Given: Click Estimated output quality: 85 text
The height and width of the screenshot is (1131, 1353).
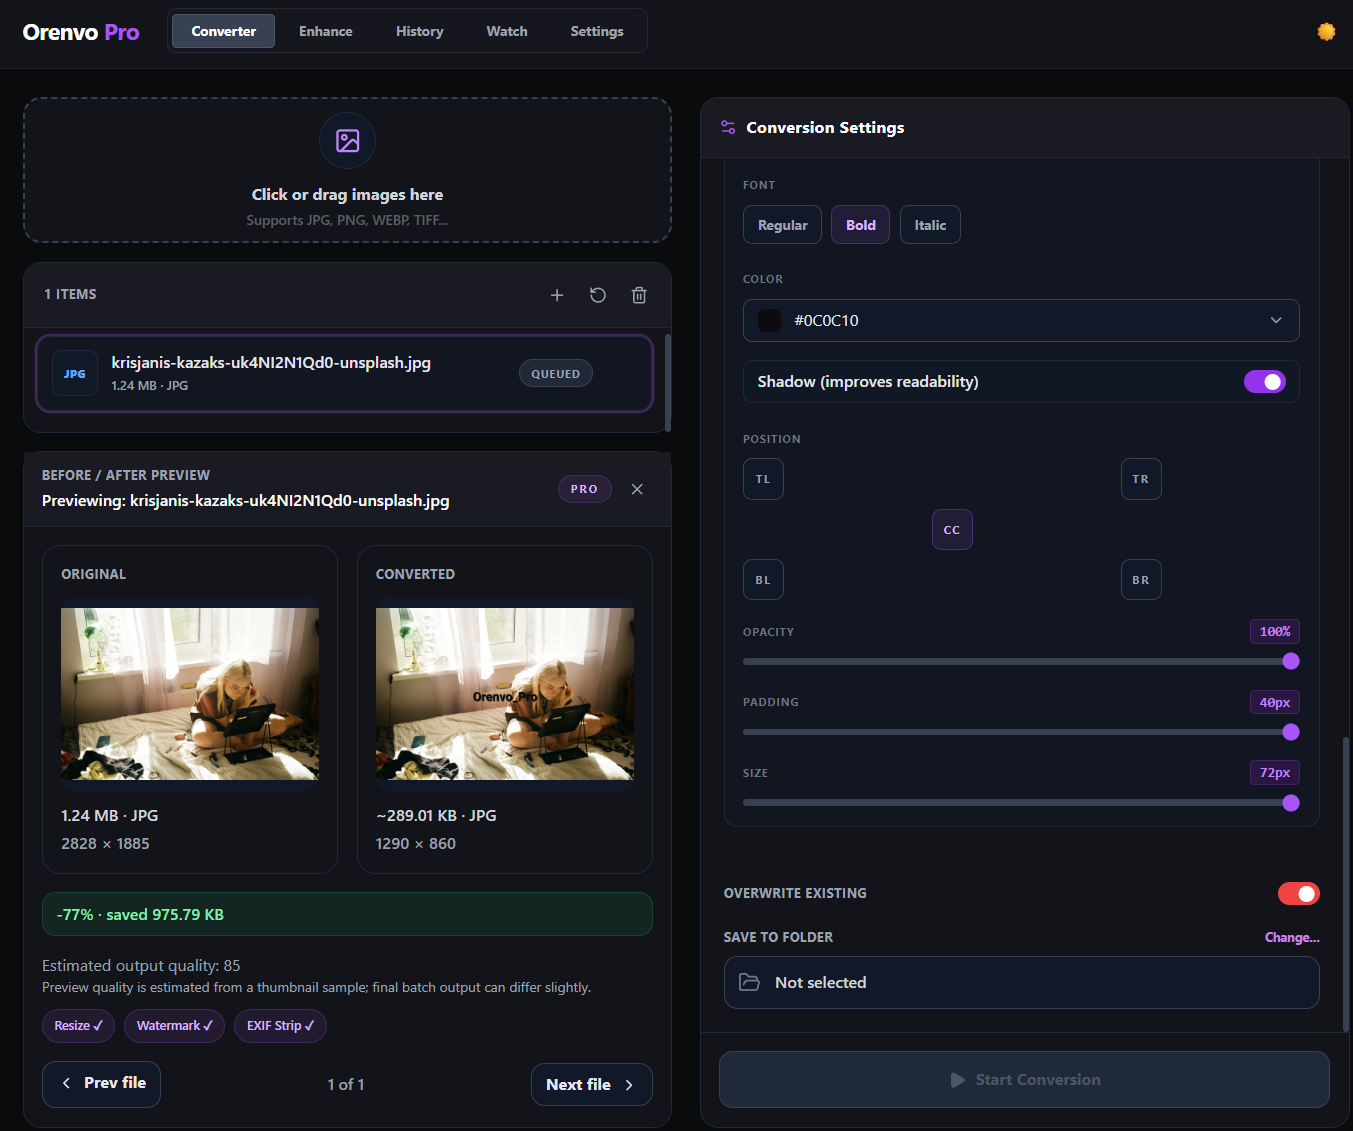Looking at the screenshot, I should coord(141,966).
